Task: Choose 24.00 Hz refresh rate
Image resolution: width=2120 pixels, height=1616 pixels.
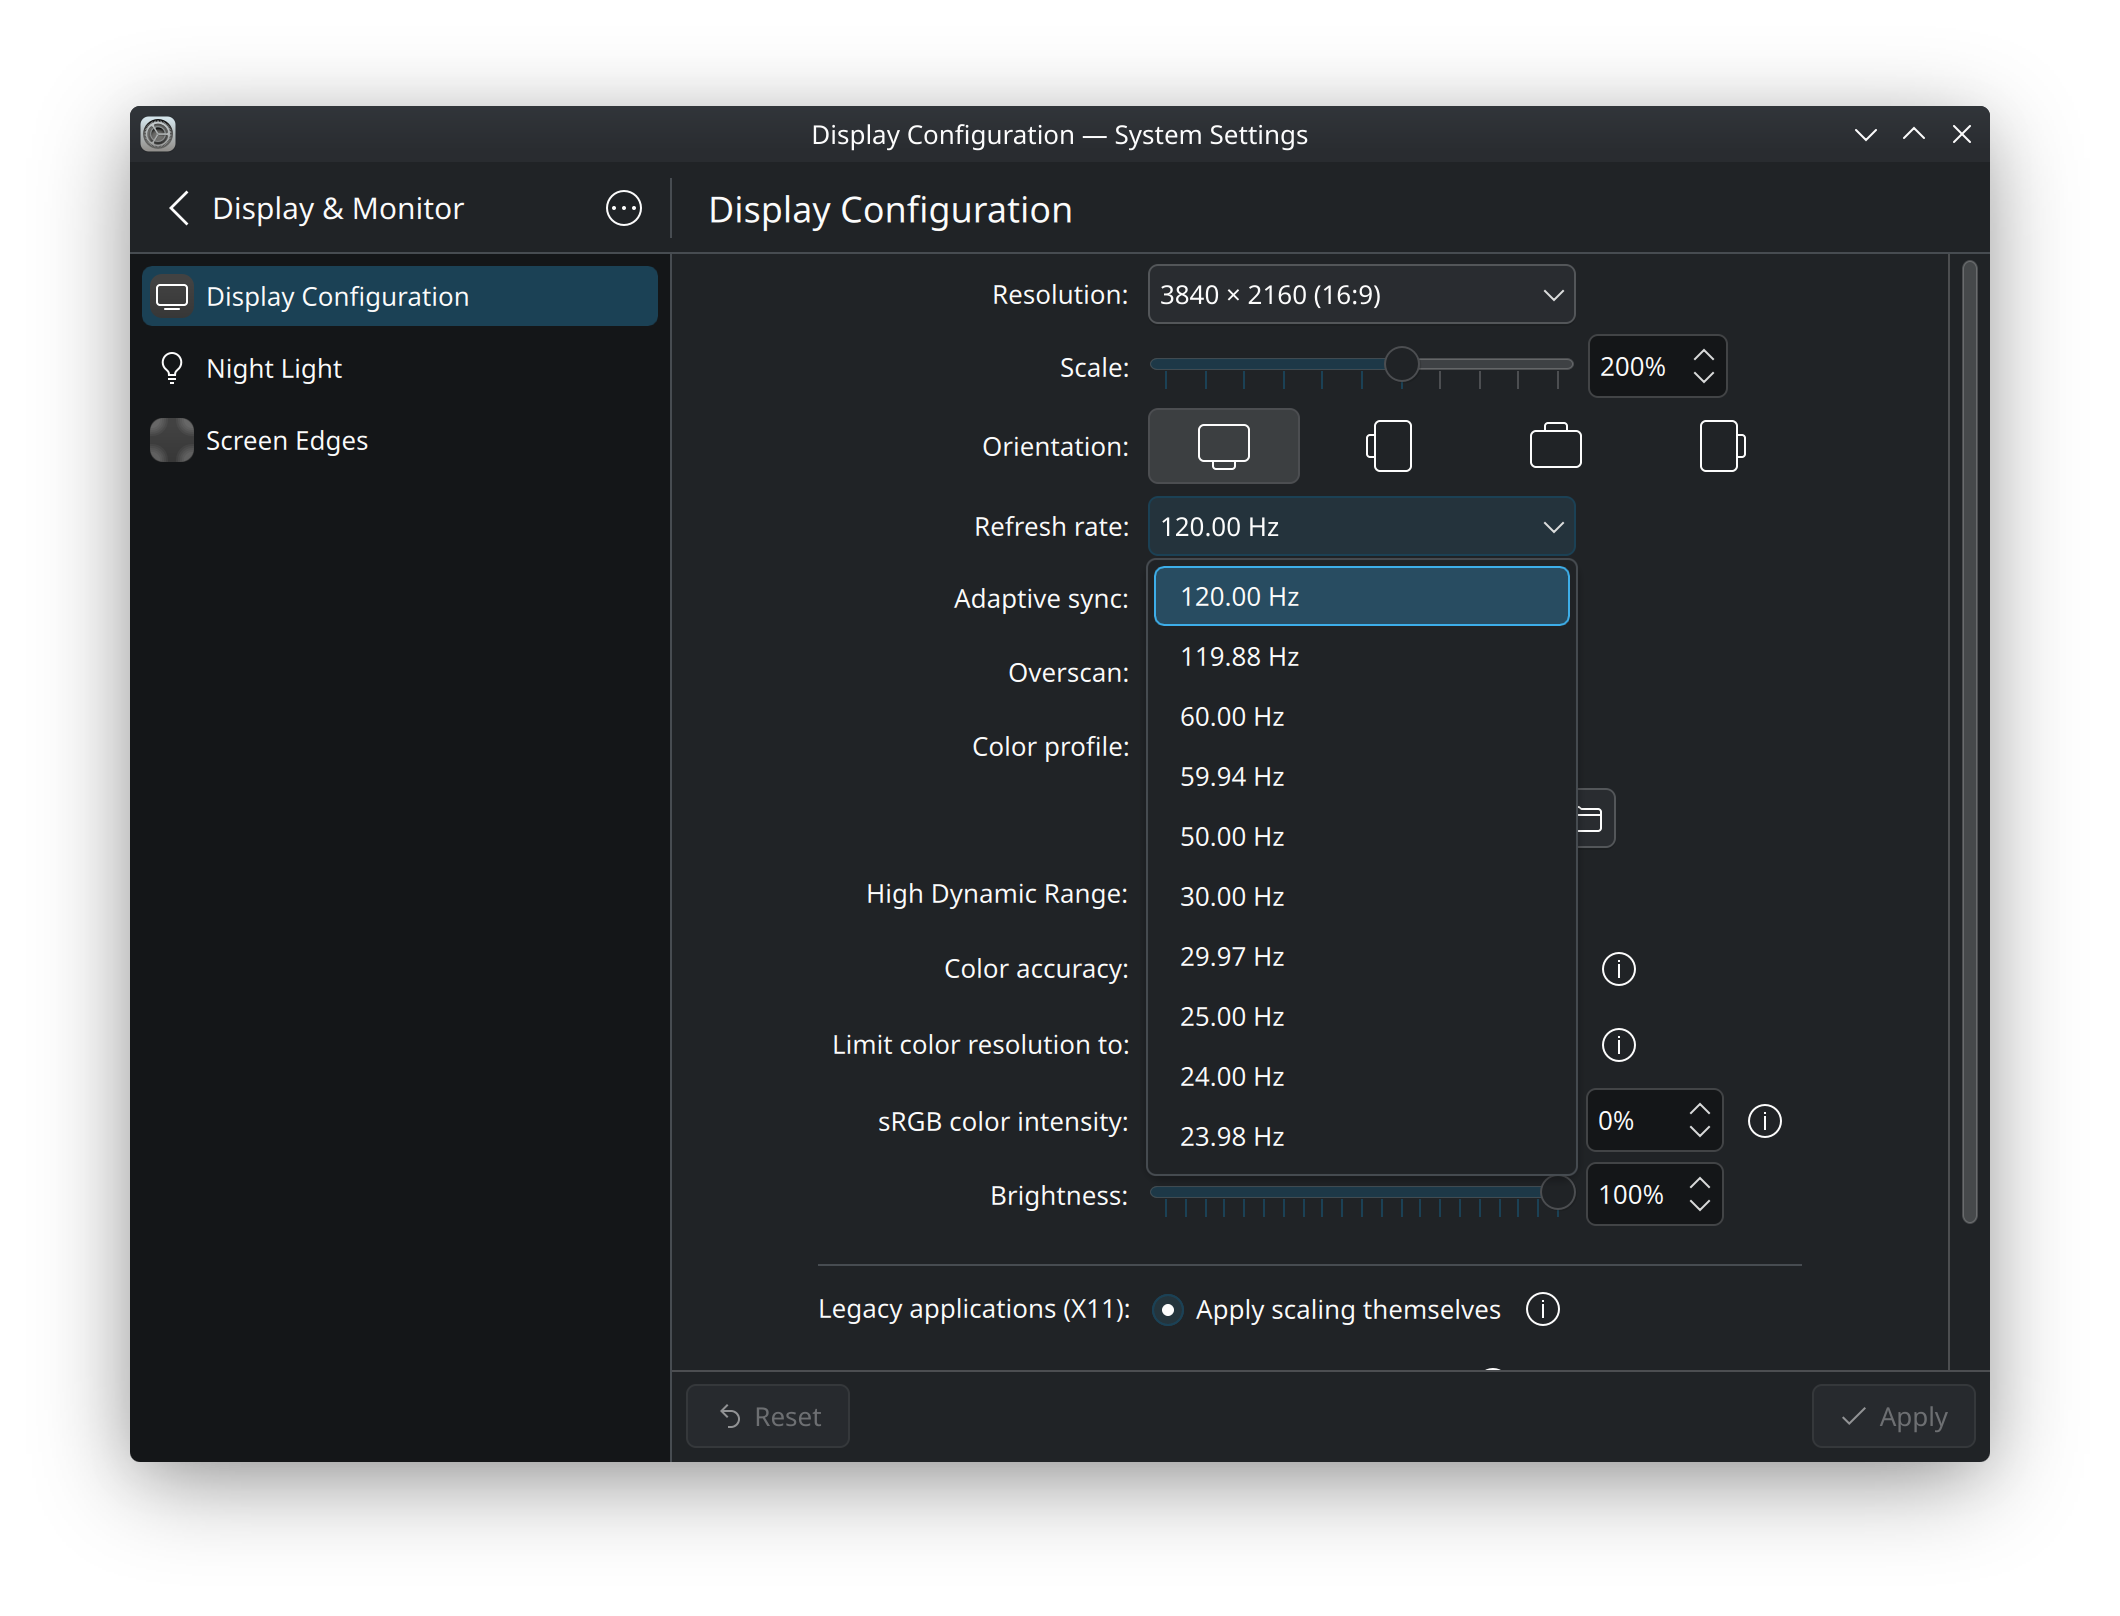Action: (1361, 1077)
